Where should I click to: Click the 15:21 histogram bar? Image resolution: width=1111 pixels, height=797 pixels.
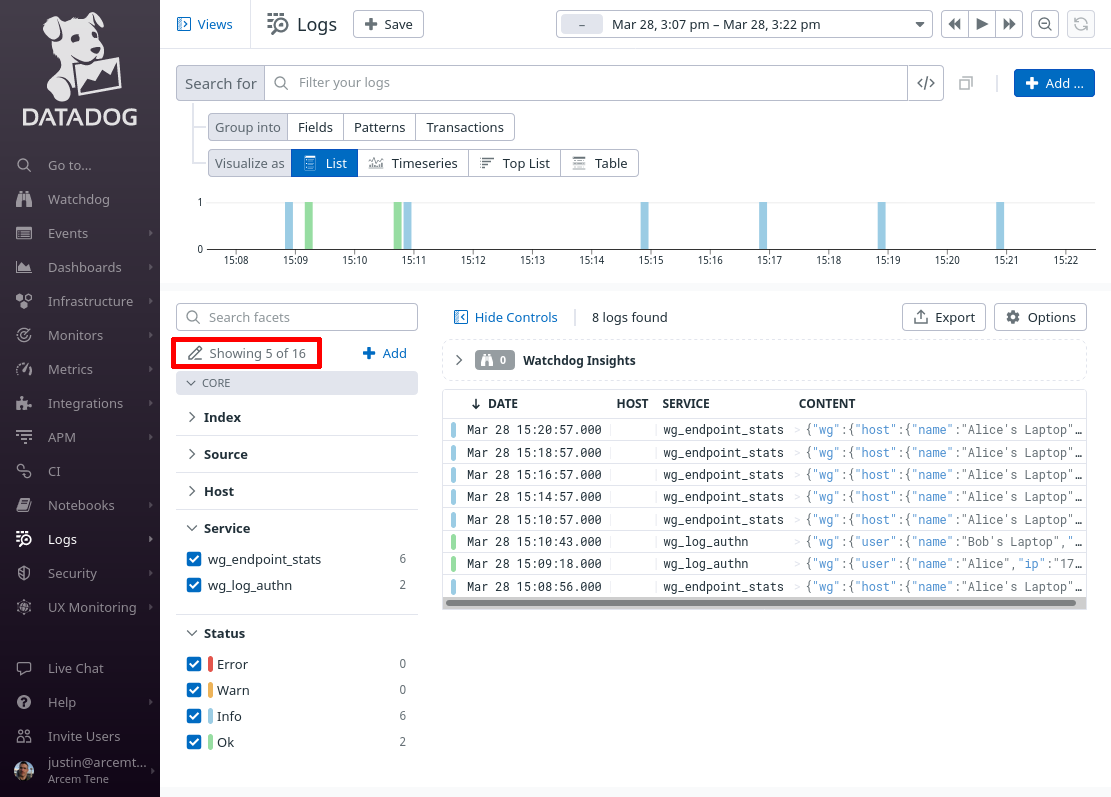click(1000, 225)
